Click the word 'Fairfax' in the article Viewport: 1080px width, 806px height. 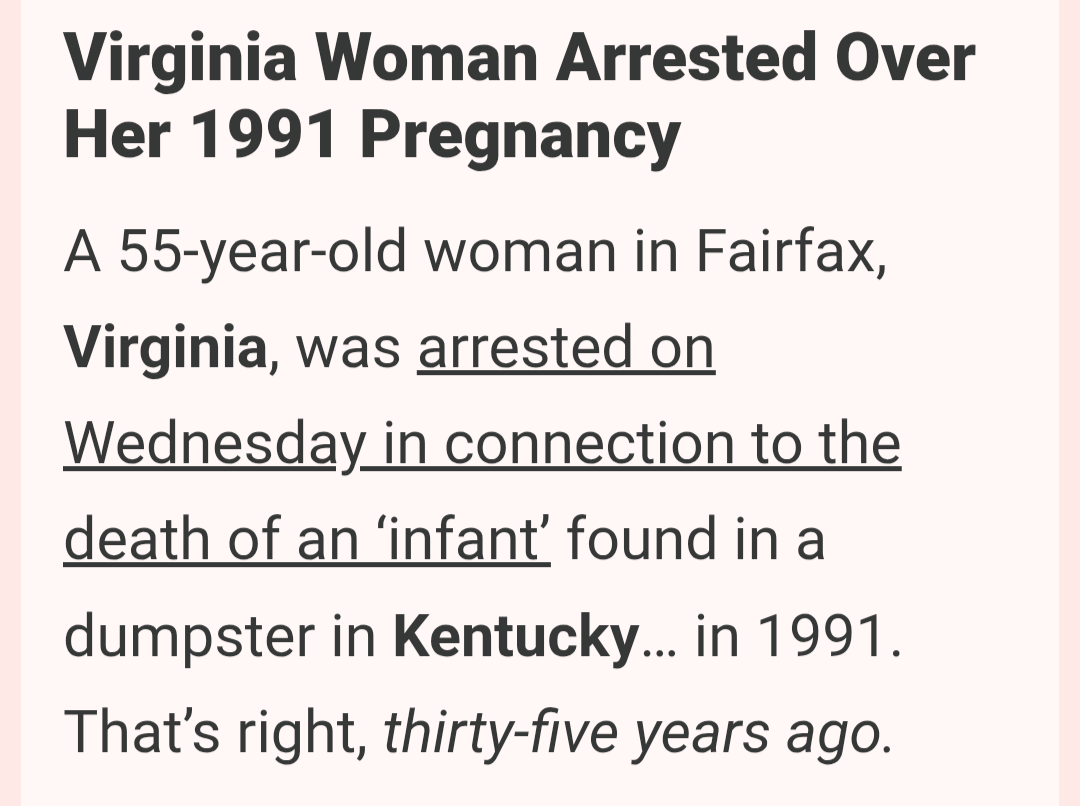(x=788, y=254)
